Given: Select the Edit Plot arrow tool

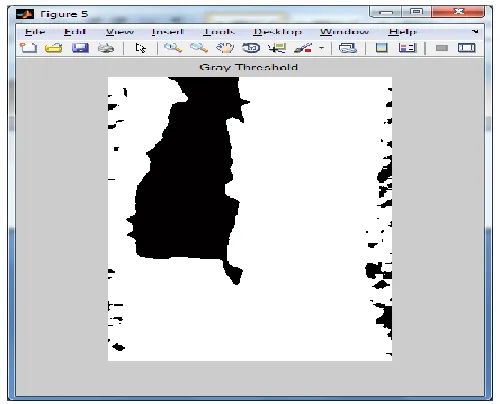Looking at the screenshot, I should pyautogui.click(x=140, y=48).
